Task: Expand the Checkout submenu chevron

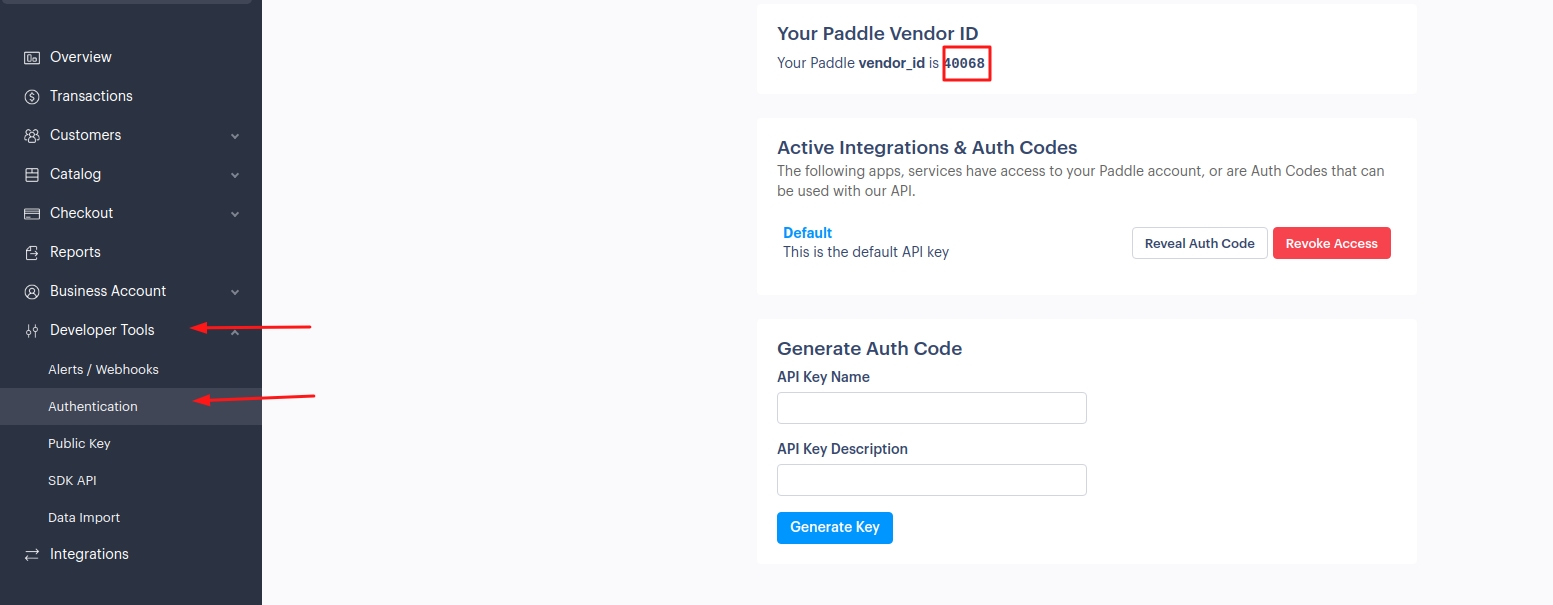Action: 235,214
